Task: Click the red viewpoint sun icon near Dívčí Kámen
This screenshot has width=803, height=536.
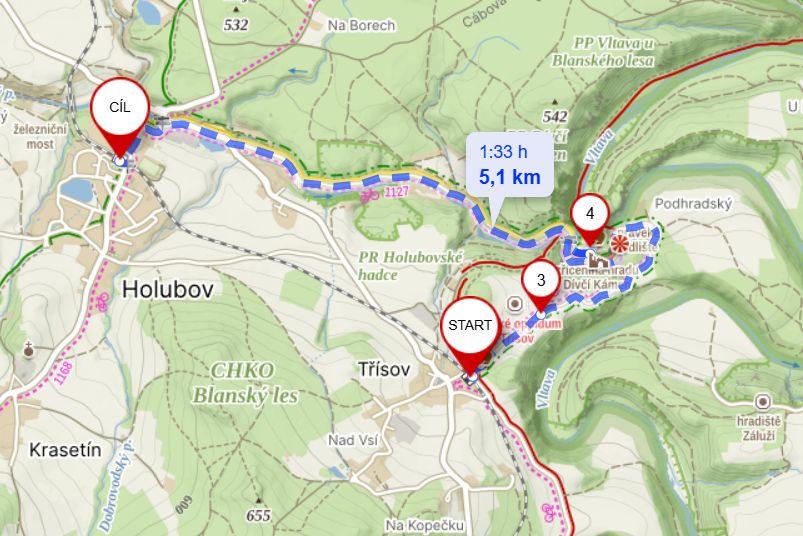Action: [620, 244]
